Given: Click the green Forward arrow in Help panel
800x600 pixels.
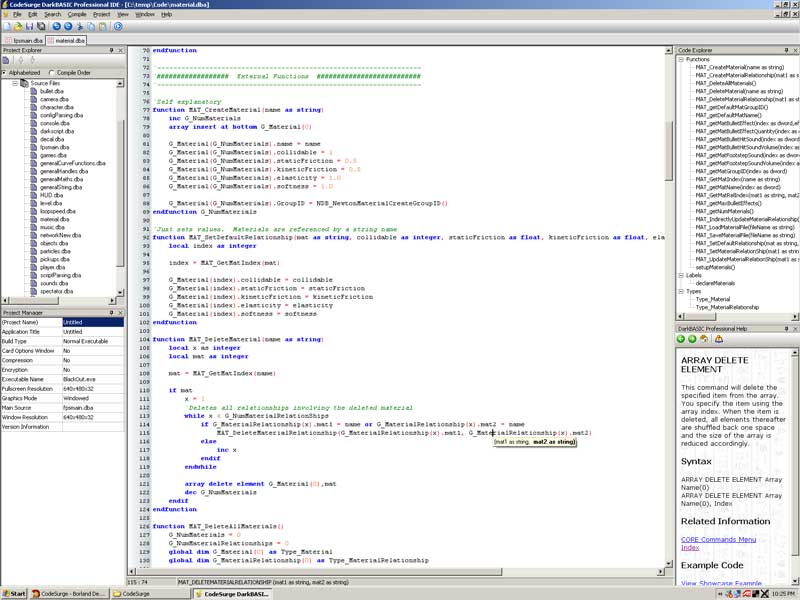Looking at the screenshot, I should (x=692, y=339).
